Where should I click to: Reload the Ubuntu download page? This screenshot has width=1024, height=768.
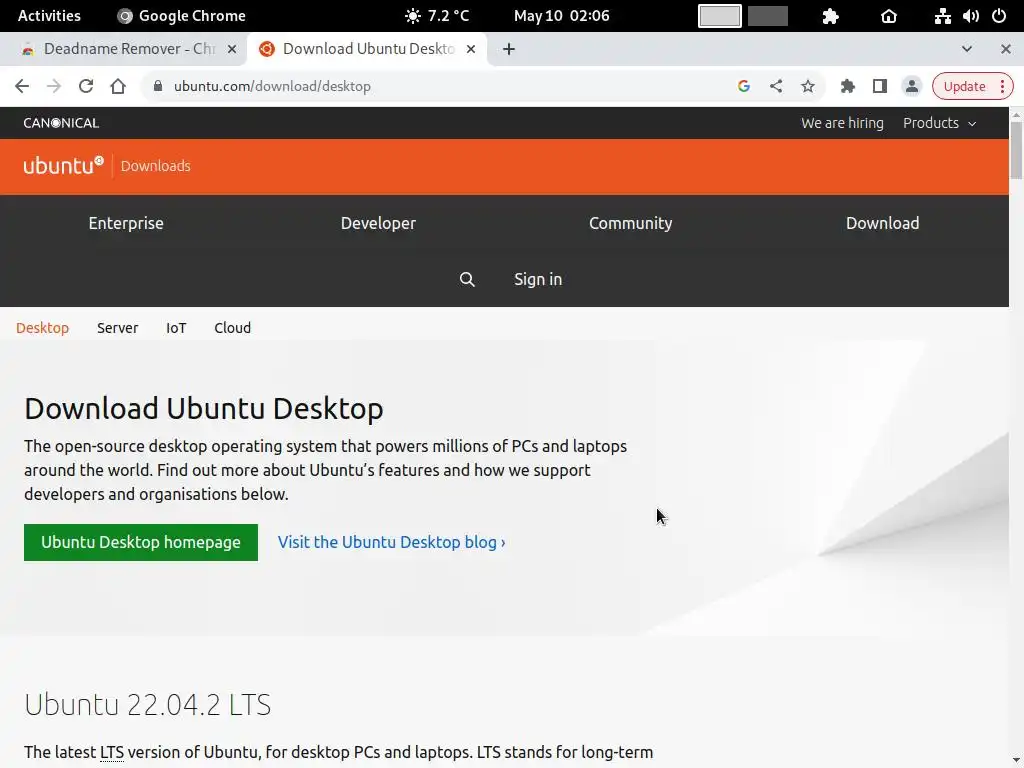coord(86,86)
